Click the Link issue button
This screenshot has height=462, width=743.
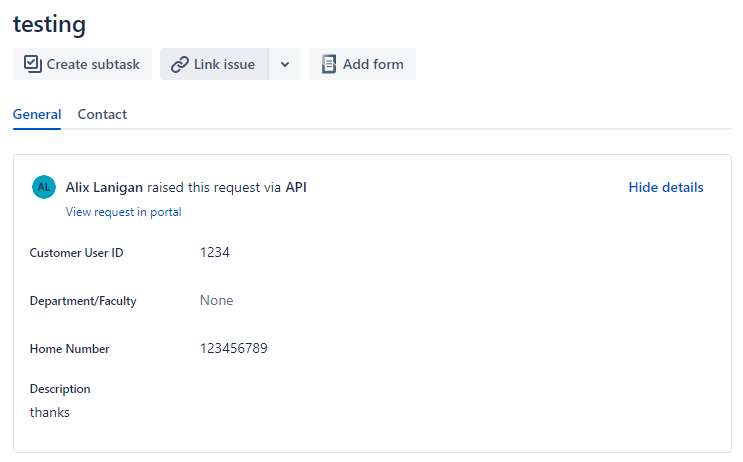pos(214,64)
